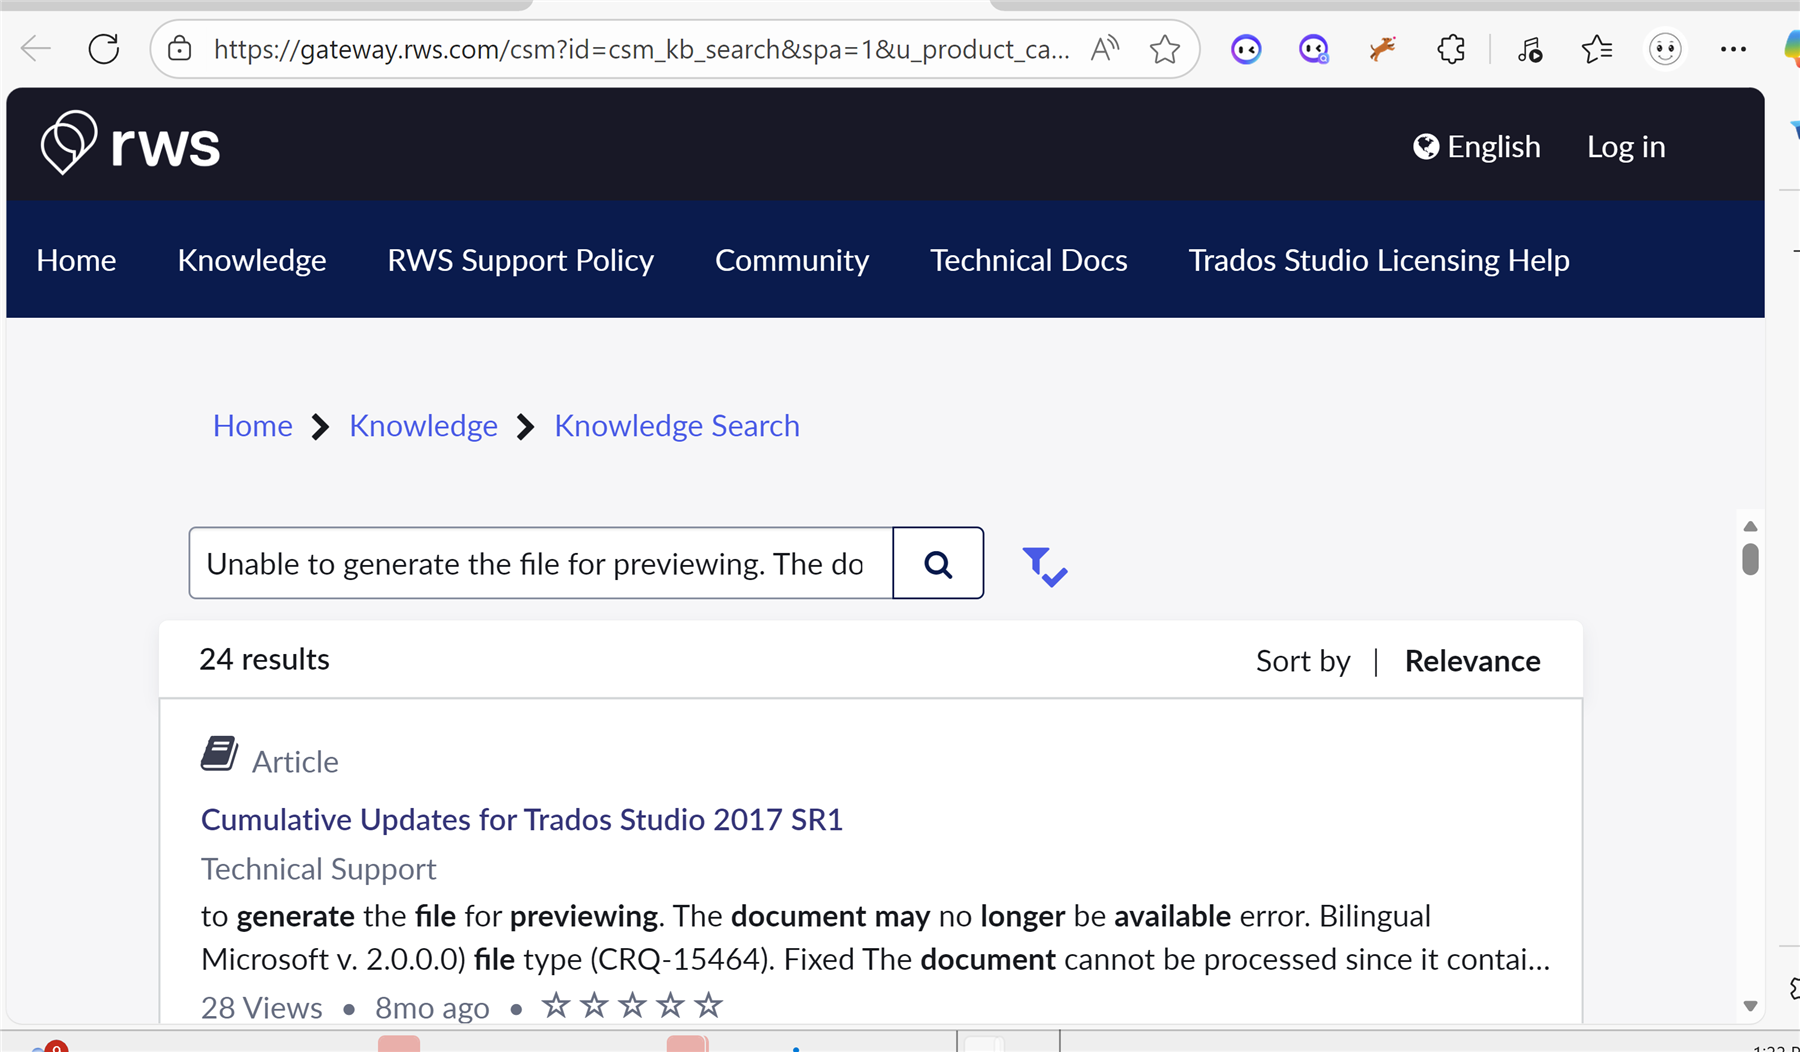Image resolution: width=1800 pixels, height=1052 pixels.
Task: Click the Article book icon
Action: (220, 753)
